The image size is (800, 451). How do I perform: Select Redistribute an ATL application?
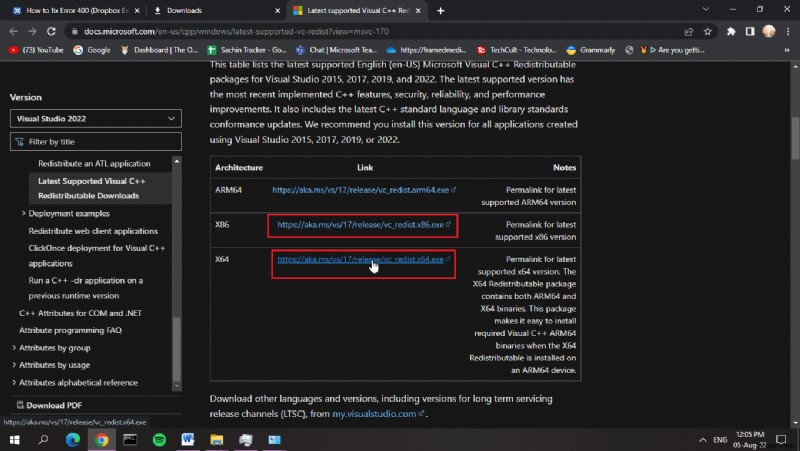tap(94, 164)
